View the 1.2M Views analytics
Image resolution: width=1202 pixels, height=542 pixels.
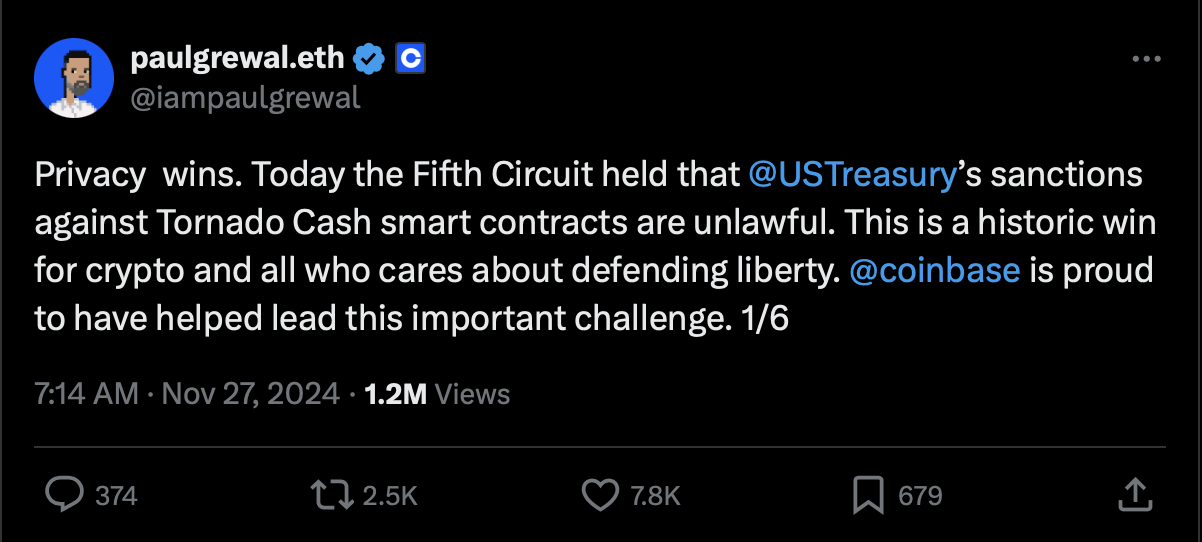coord(437,394)
